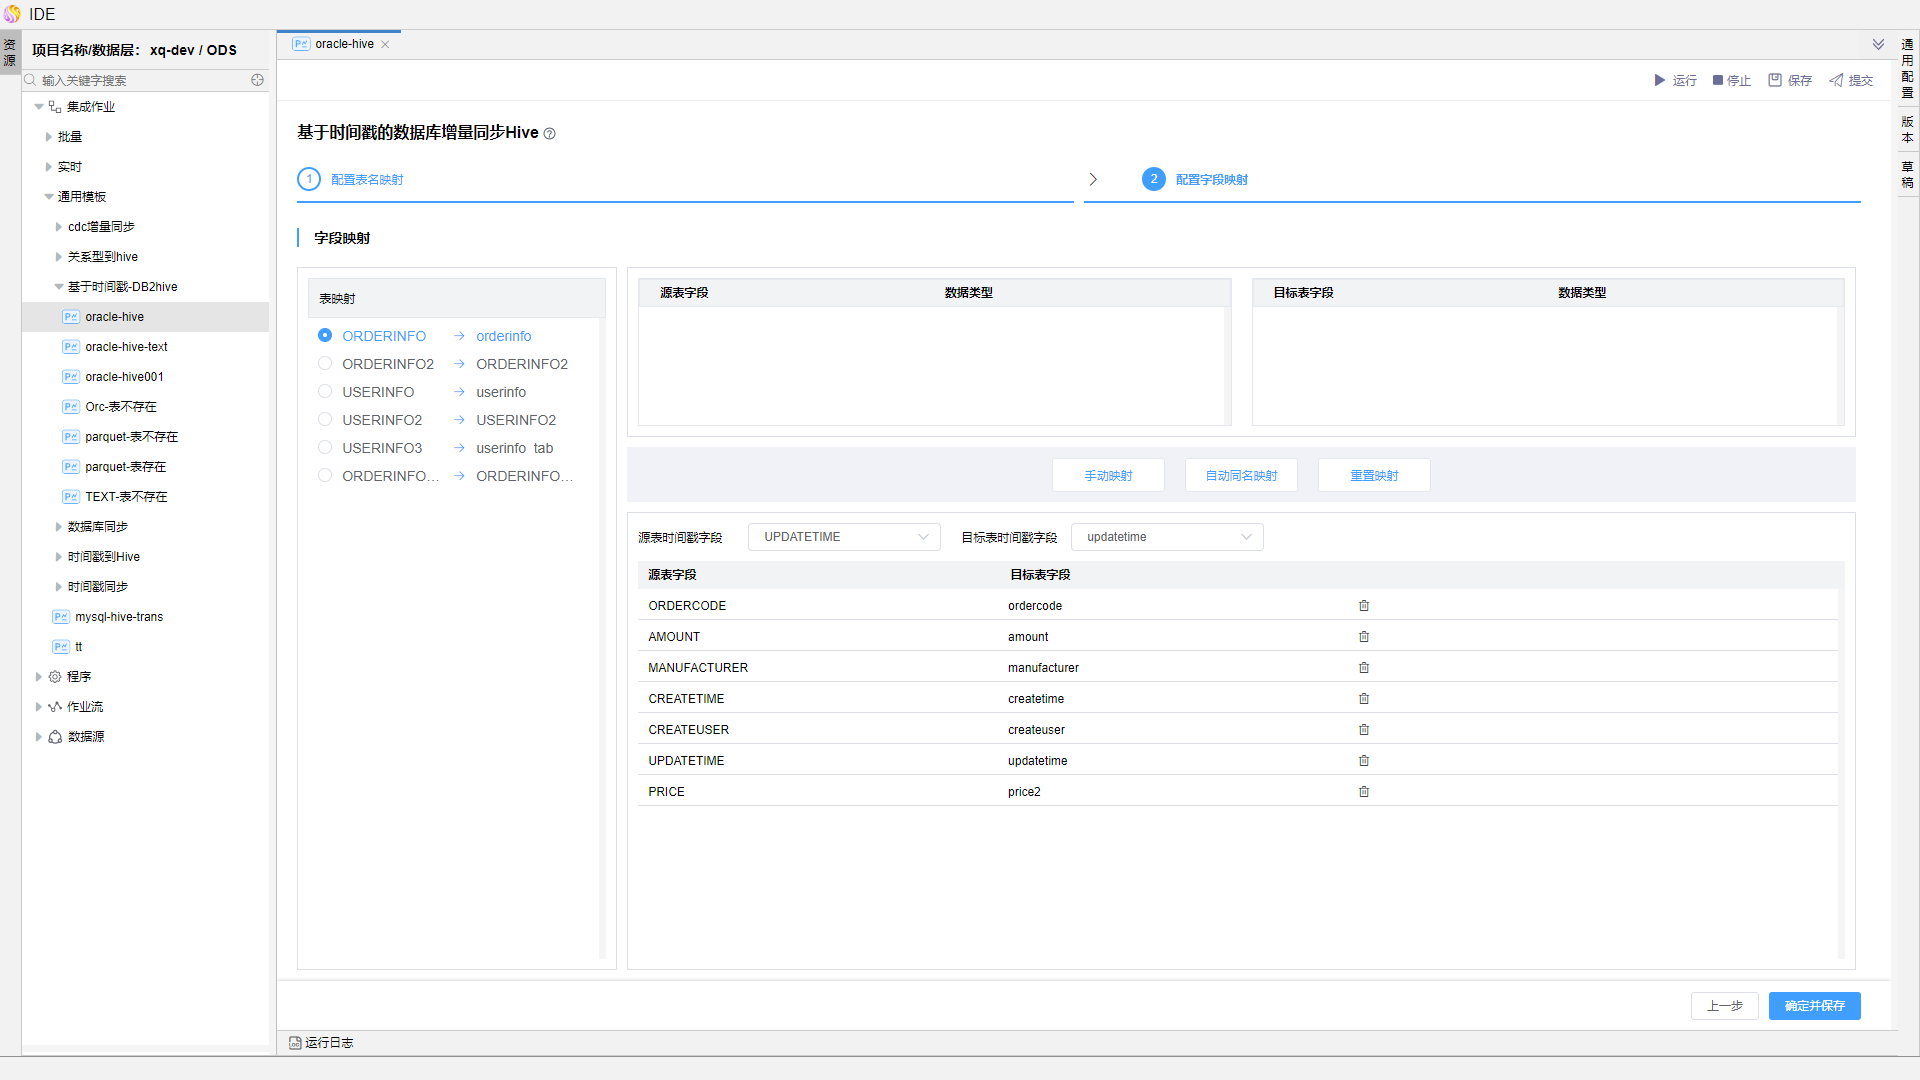This screenshot has width=1920, height=1080.
Task: Click the Stop (停止) toolbar icon
Action: pyautogui.click(x=1718, y=80)
